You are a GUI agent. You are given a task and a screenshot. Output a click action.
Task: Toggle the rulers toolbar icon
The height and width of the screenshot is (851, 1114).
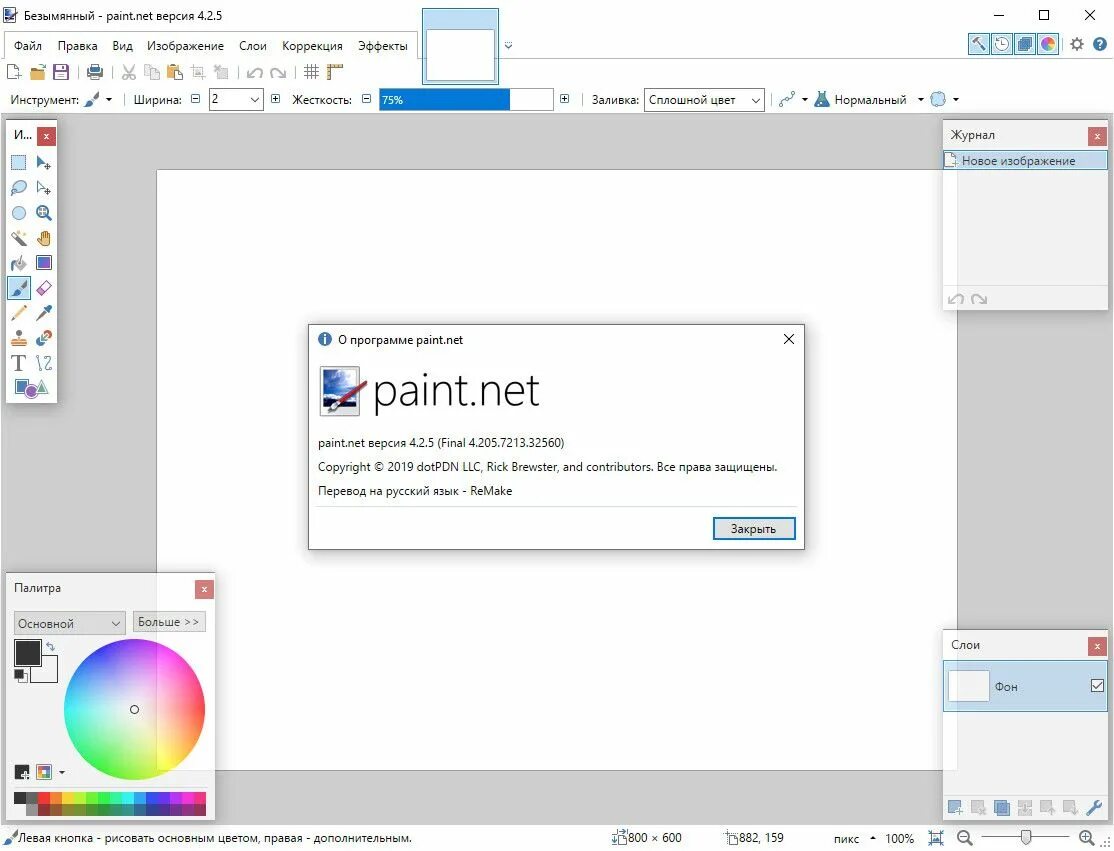335,72
